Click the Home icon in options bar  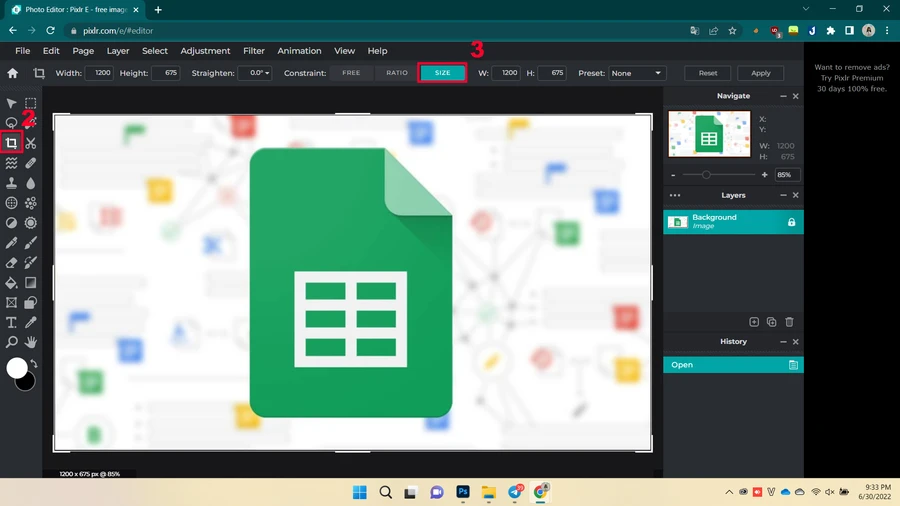tap(13, 73)
